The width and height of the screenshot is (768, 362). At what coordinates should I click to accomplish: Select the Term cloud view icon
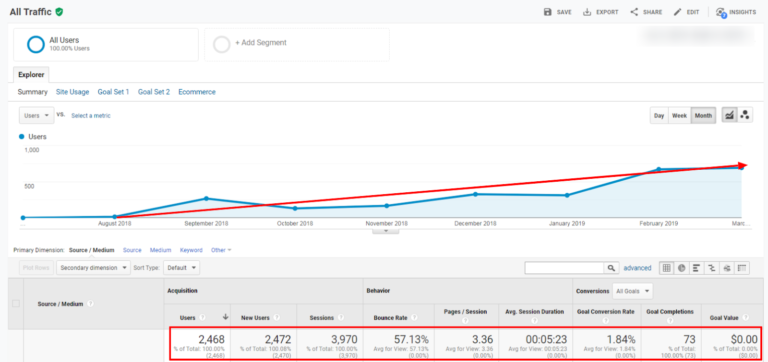coord(727,268)
